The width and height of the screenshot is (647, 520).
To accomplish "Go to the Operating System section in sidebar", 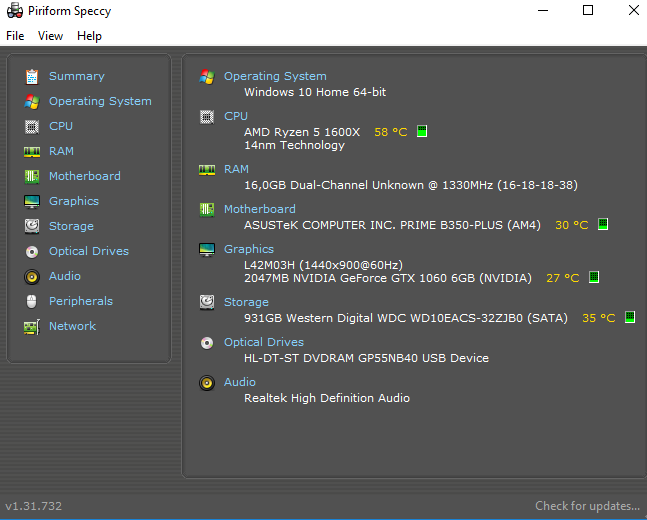I will (100, 102).
